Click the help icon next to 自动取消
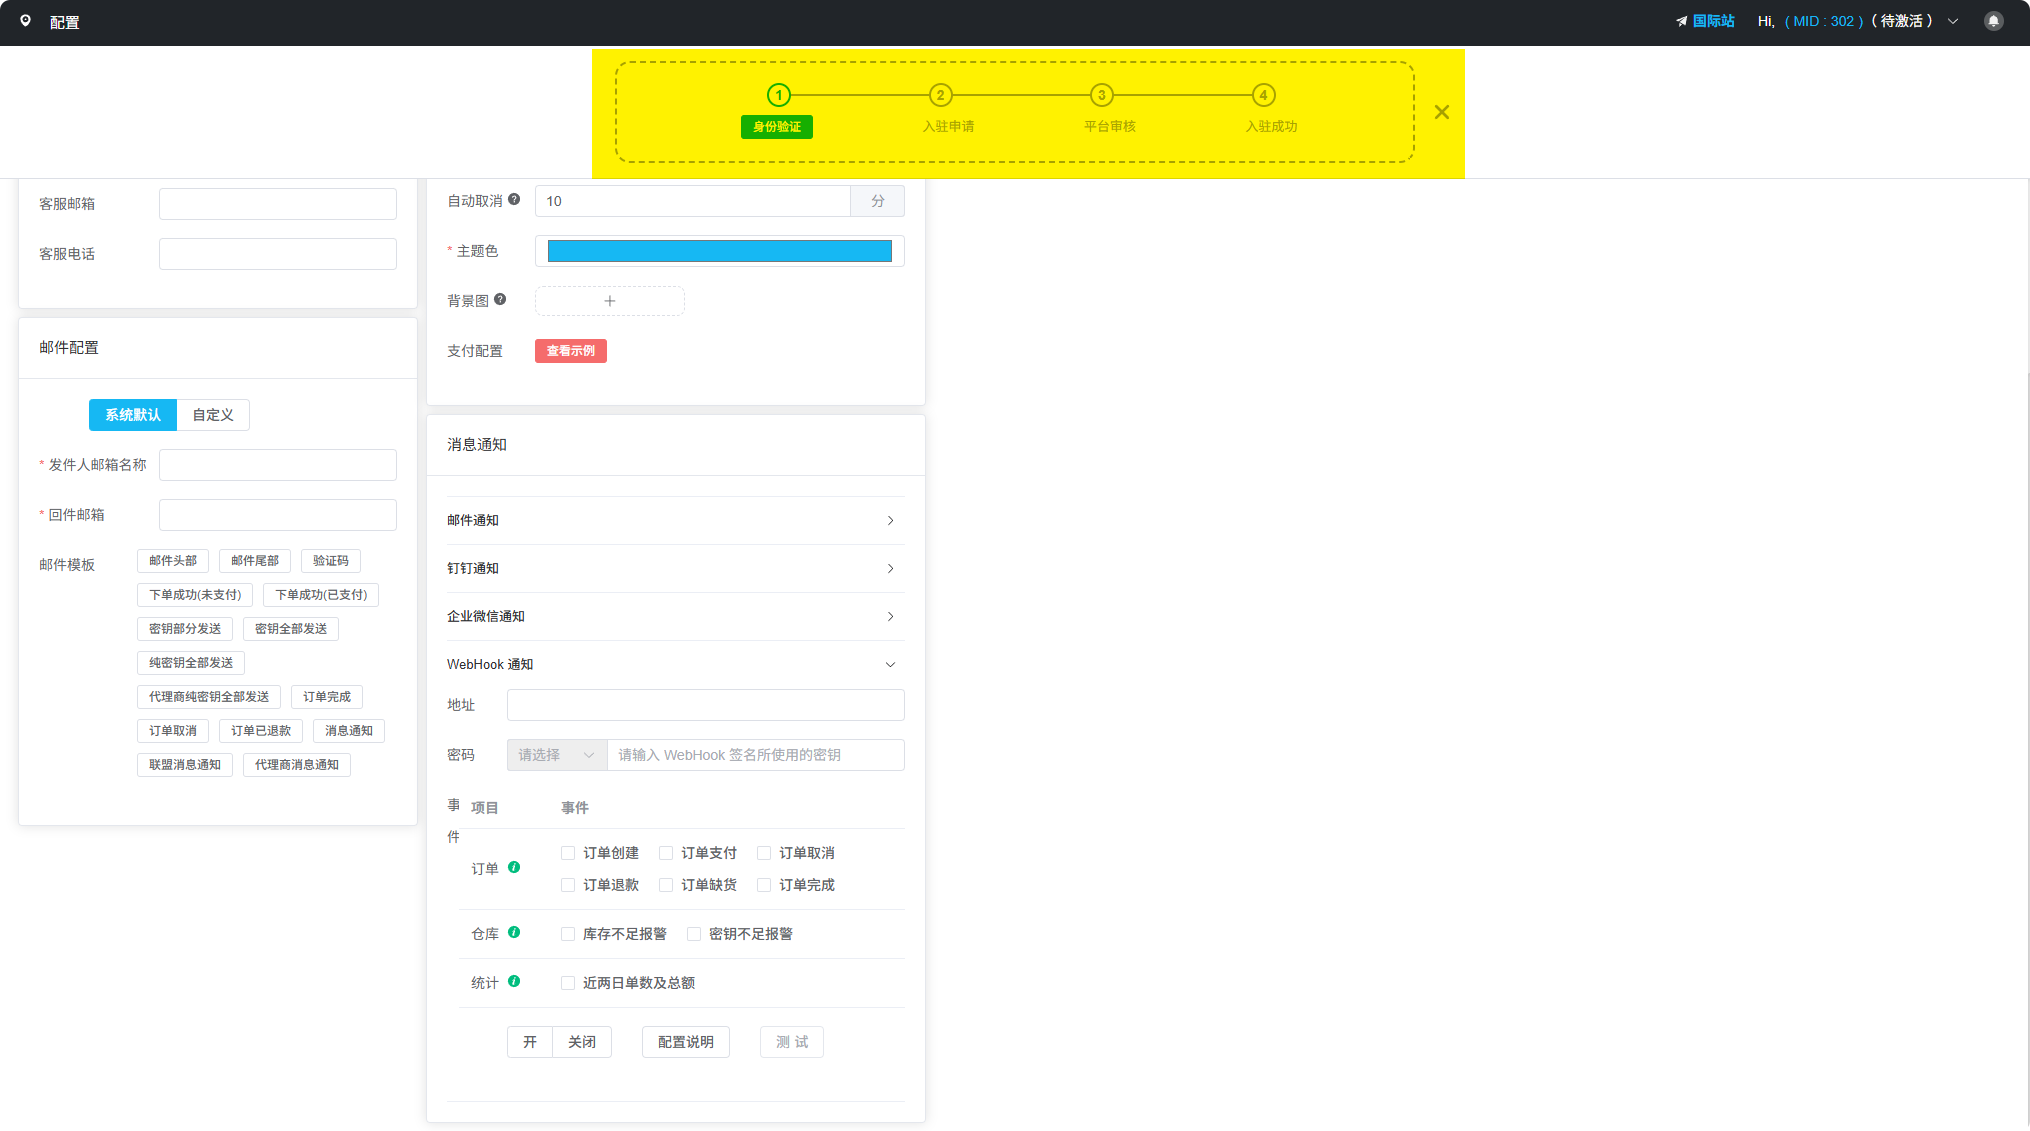 click(x=514, y=199)
